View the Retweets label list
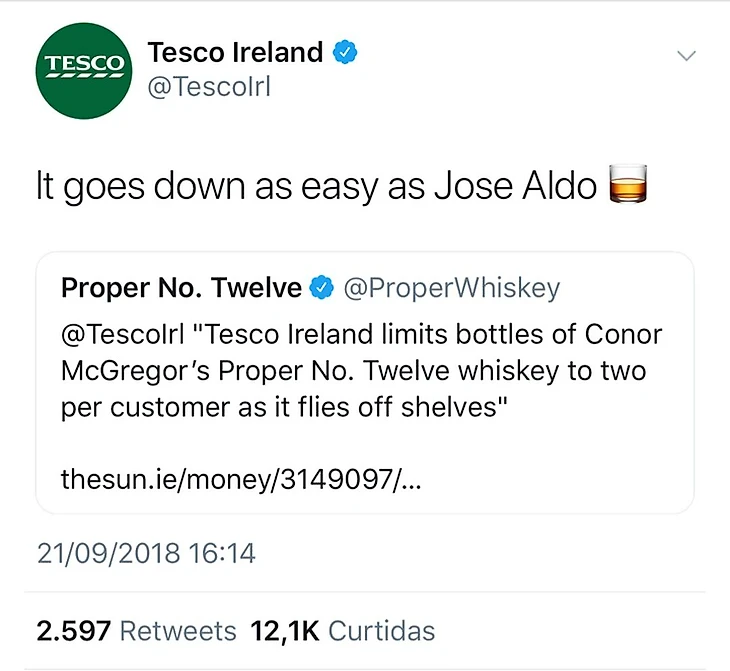The image size is (730, 671). [x=178, y=631]
